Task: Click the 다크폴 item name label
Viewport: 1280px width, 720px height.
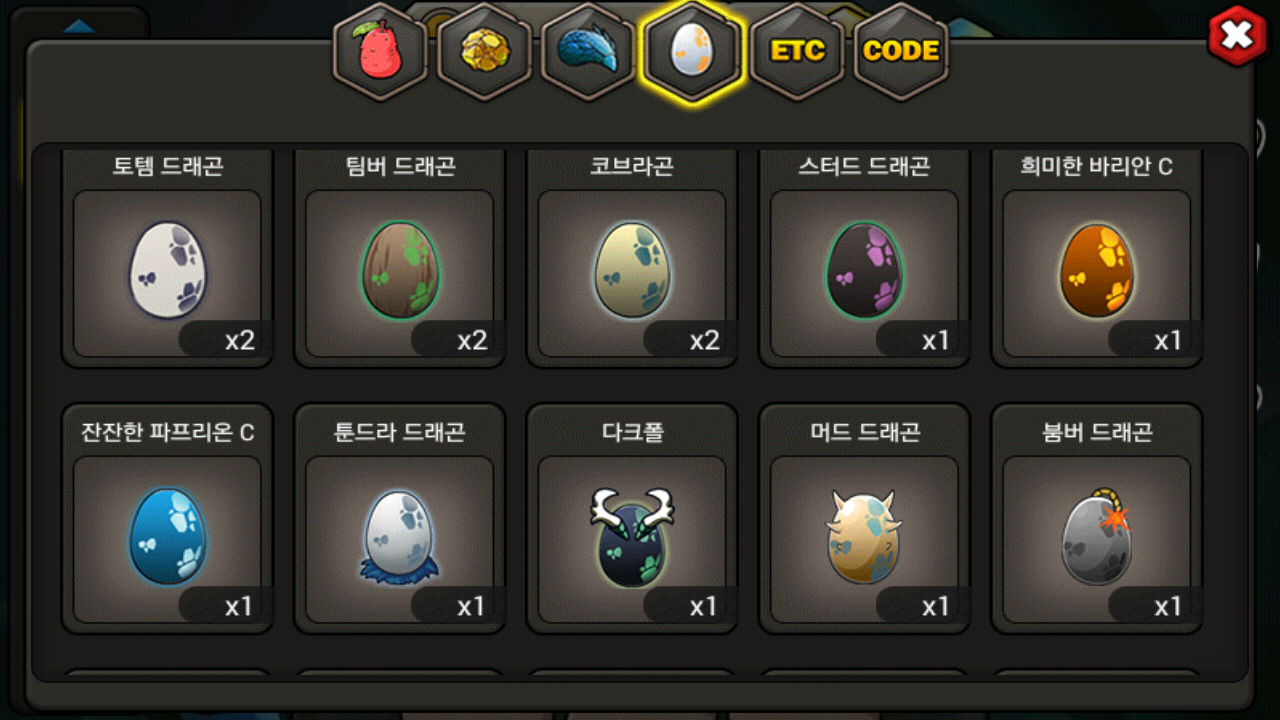Action: click(632, 432)
